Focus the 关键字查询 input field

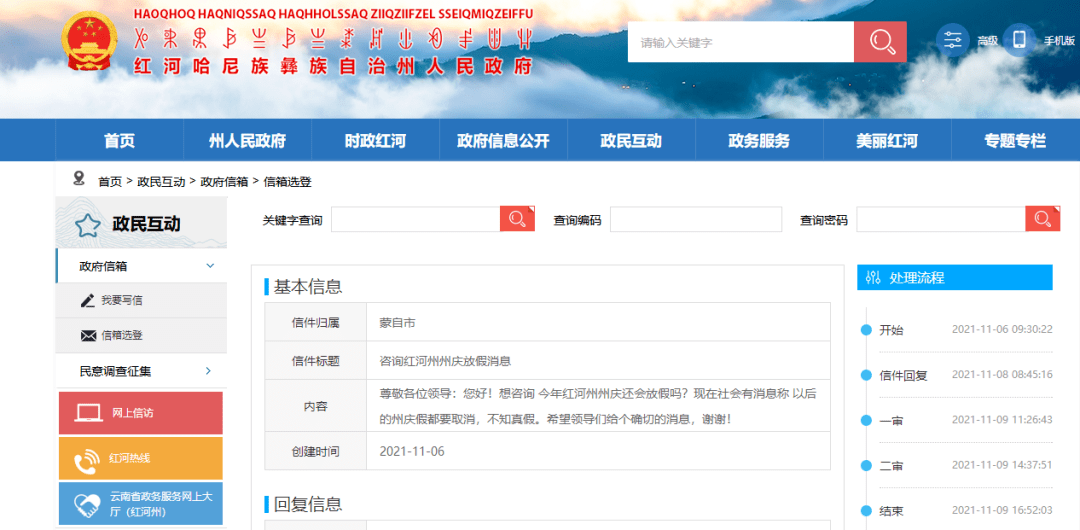point(415,219)
